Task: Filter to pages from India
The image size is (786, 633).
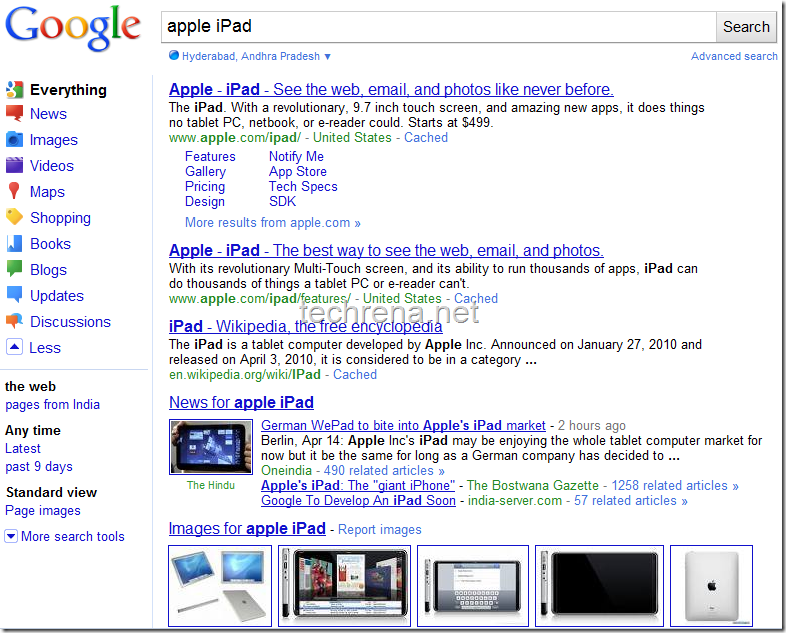Action: tap(53, 404)
